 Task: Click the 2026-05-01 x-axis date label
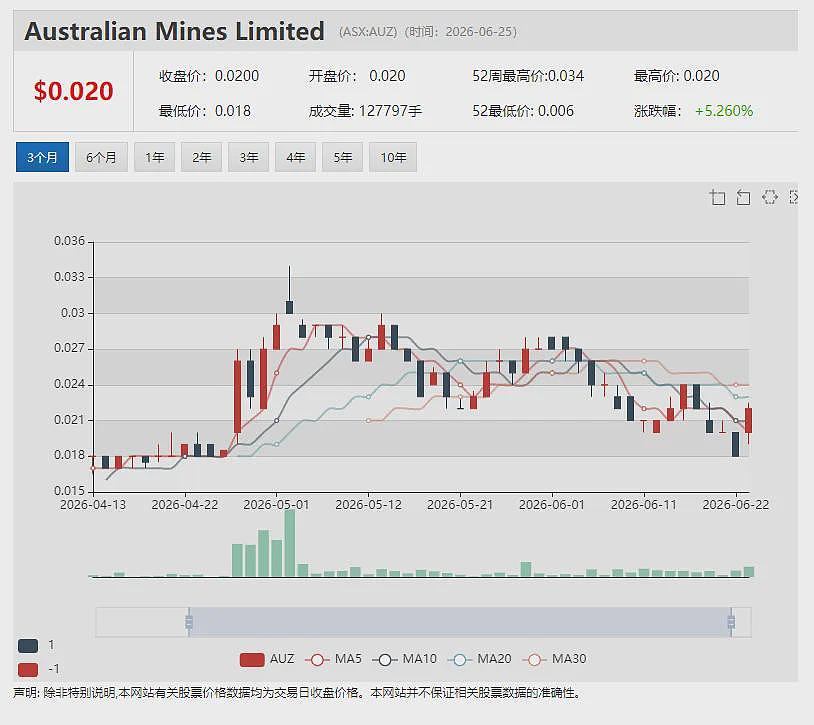tap(276, 504)
